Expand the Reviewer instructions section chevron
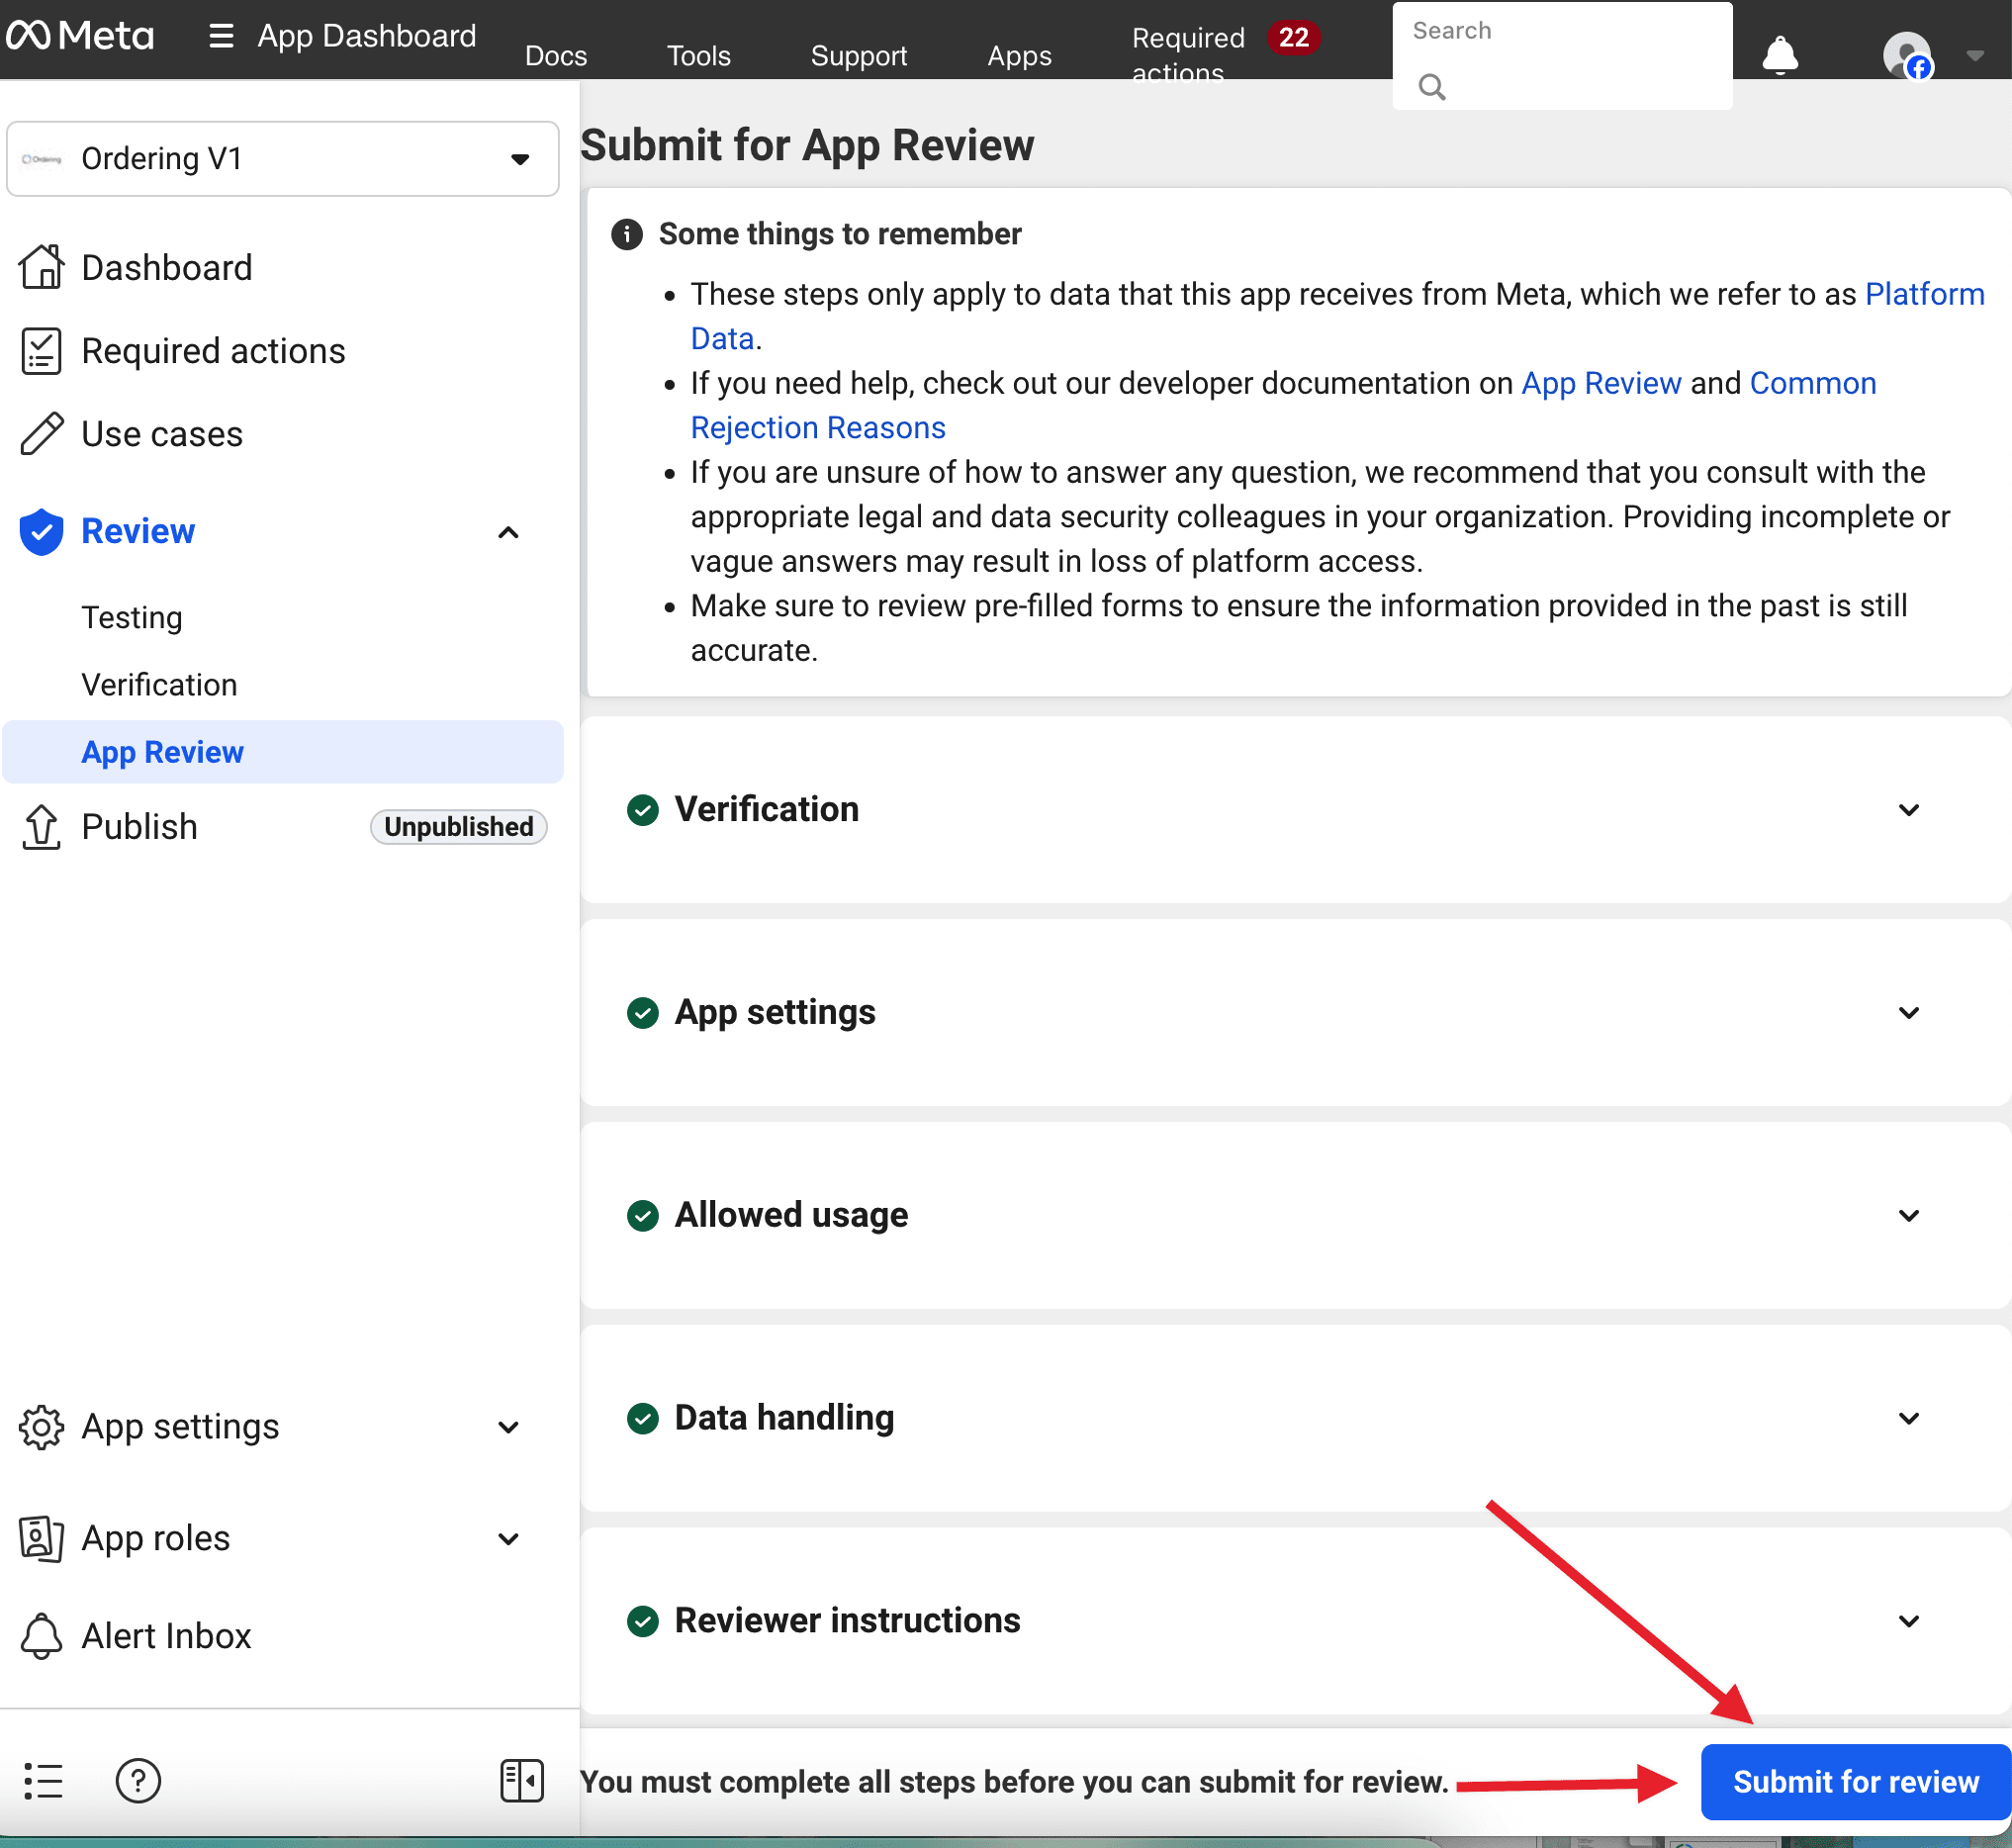Viewport: 2012px width, 1848px height. [x=1908, y=1621]
